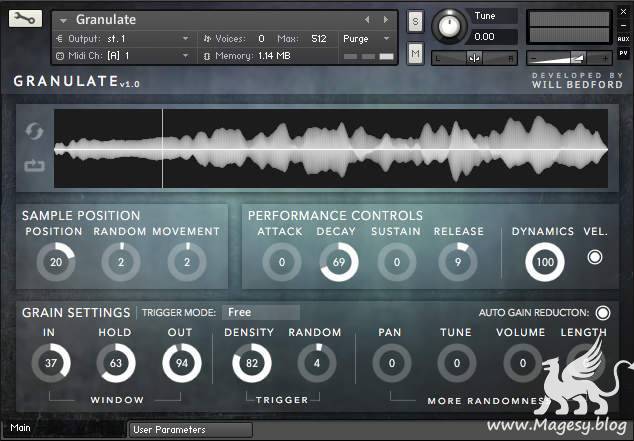Viewport: 634px width, 441px height.
Task: Open the wrench edit mode icon
Action: point(25,19)
